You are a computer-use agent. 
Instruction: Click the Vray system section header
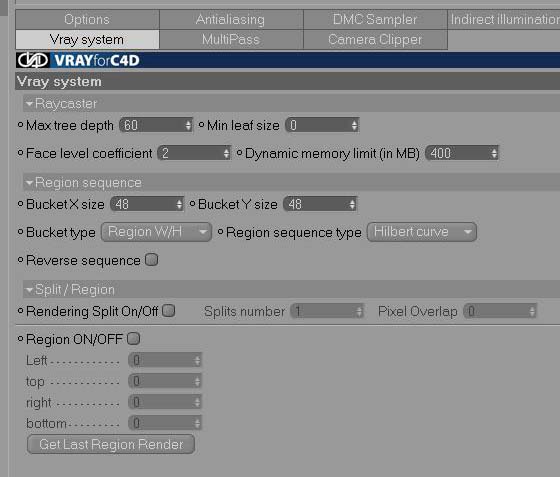tap(288, 82)
